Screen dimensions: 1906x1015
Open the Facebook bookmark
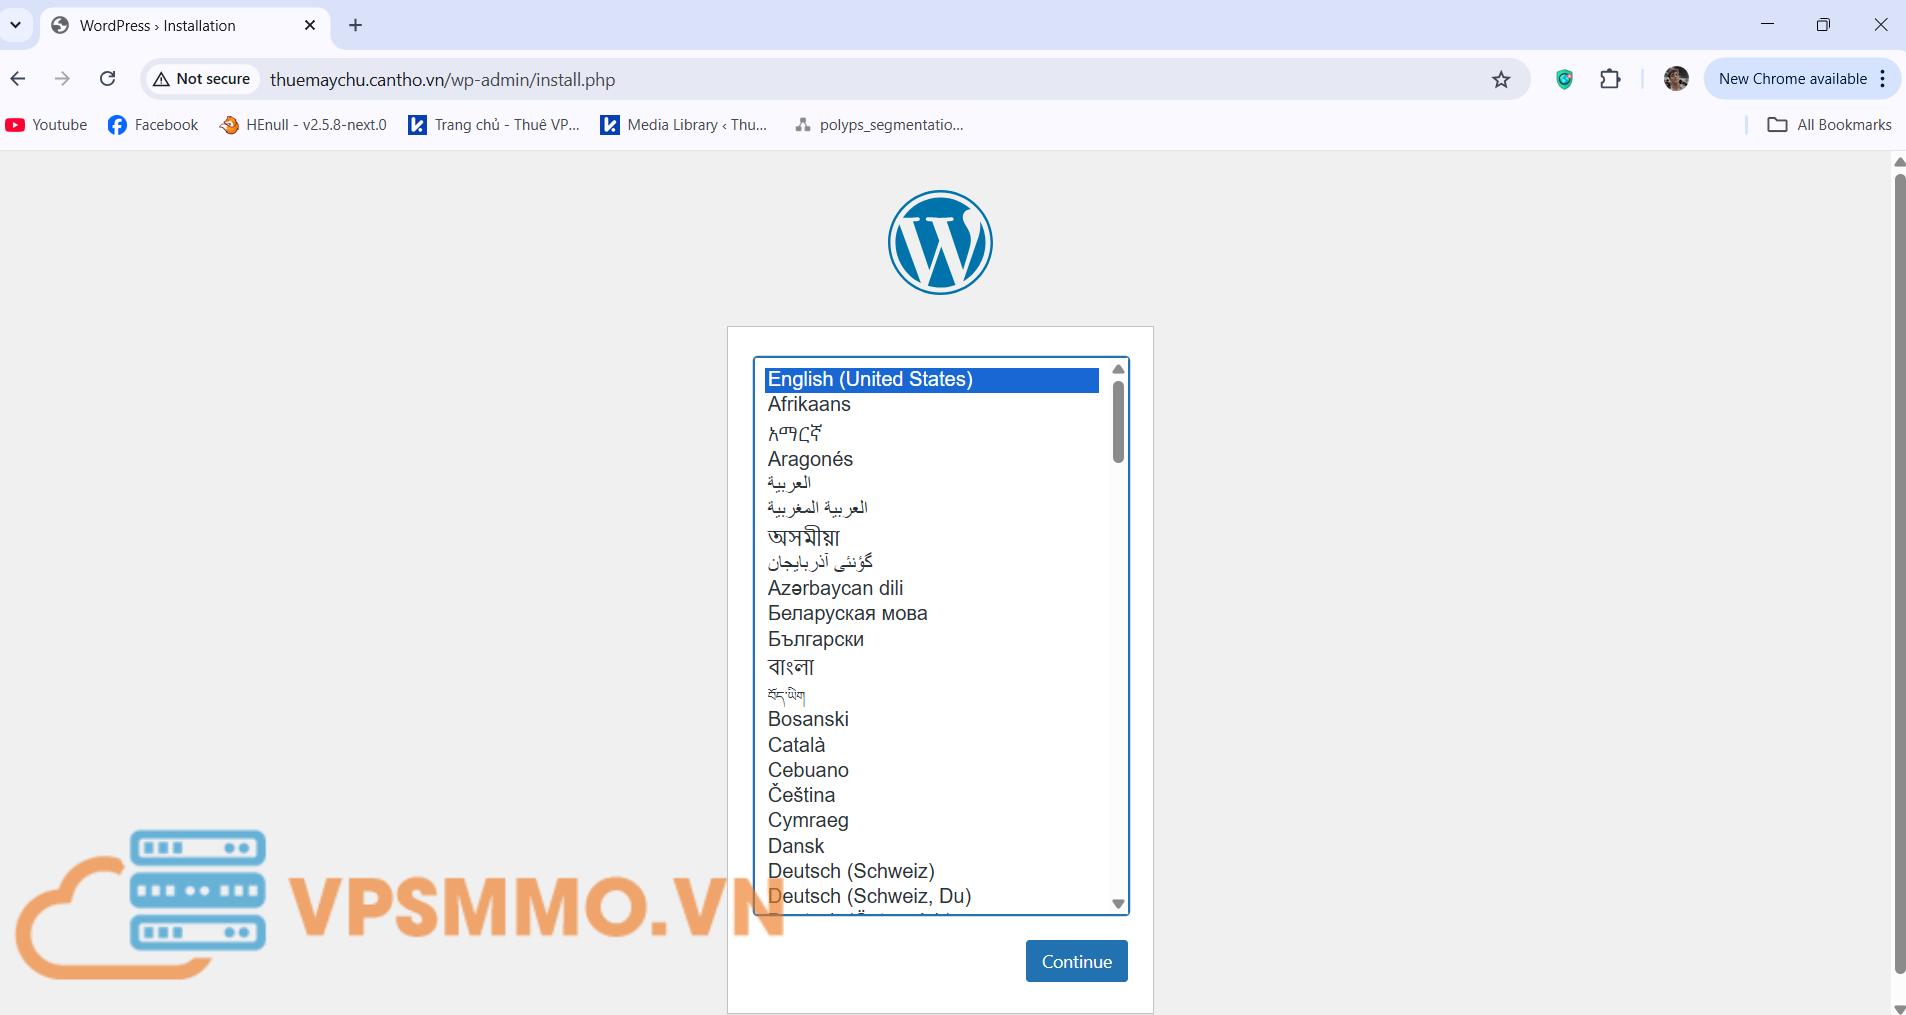point(153,125)
